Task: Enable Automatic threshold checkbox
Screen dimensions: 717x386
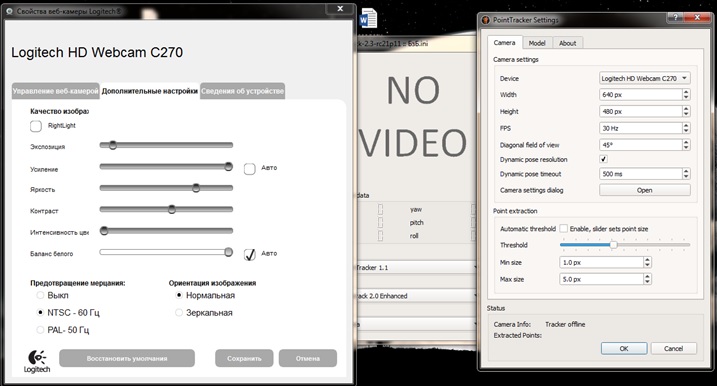Action: (x=563, y=228)
